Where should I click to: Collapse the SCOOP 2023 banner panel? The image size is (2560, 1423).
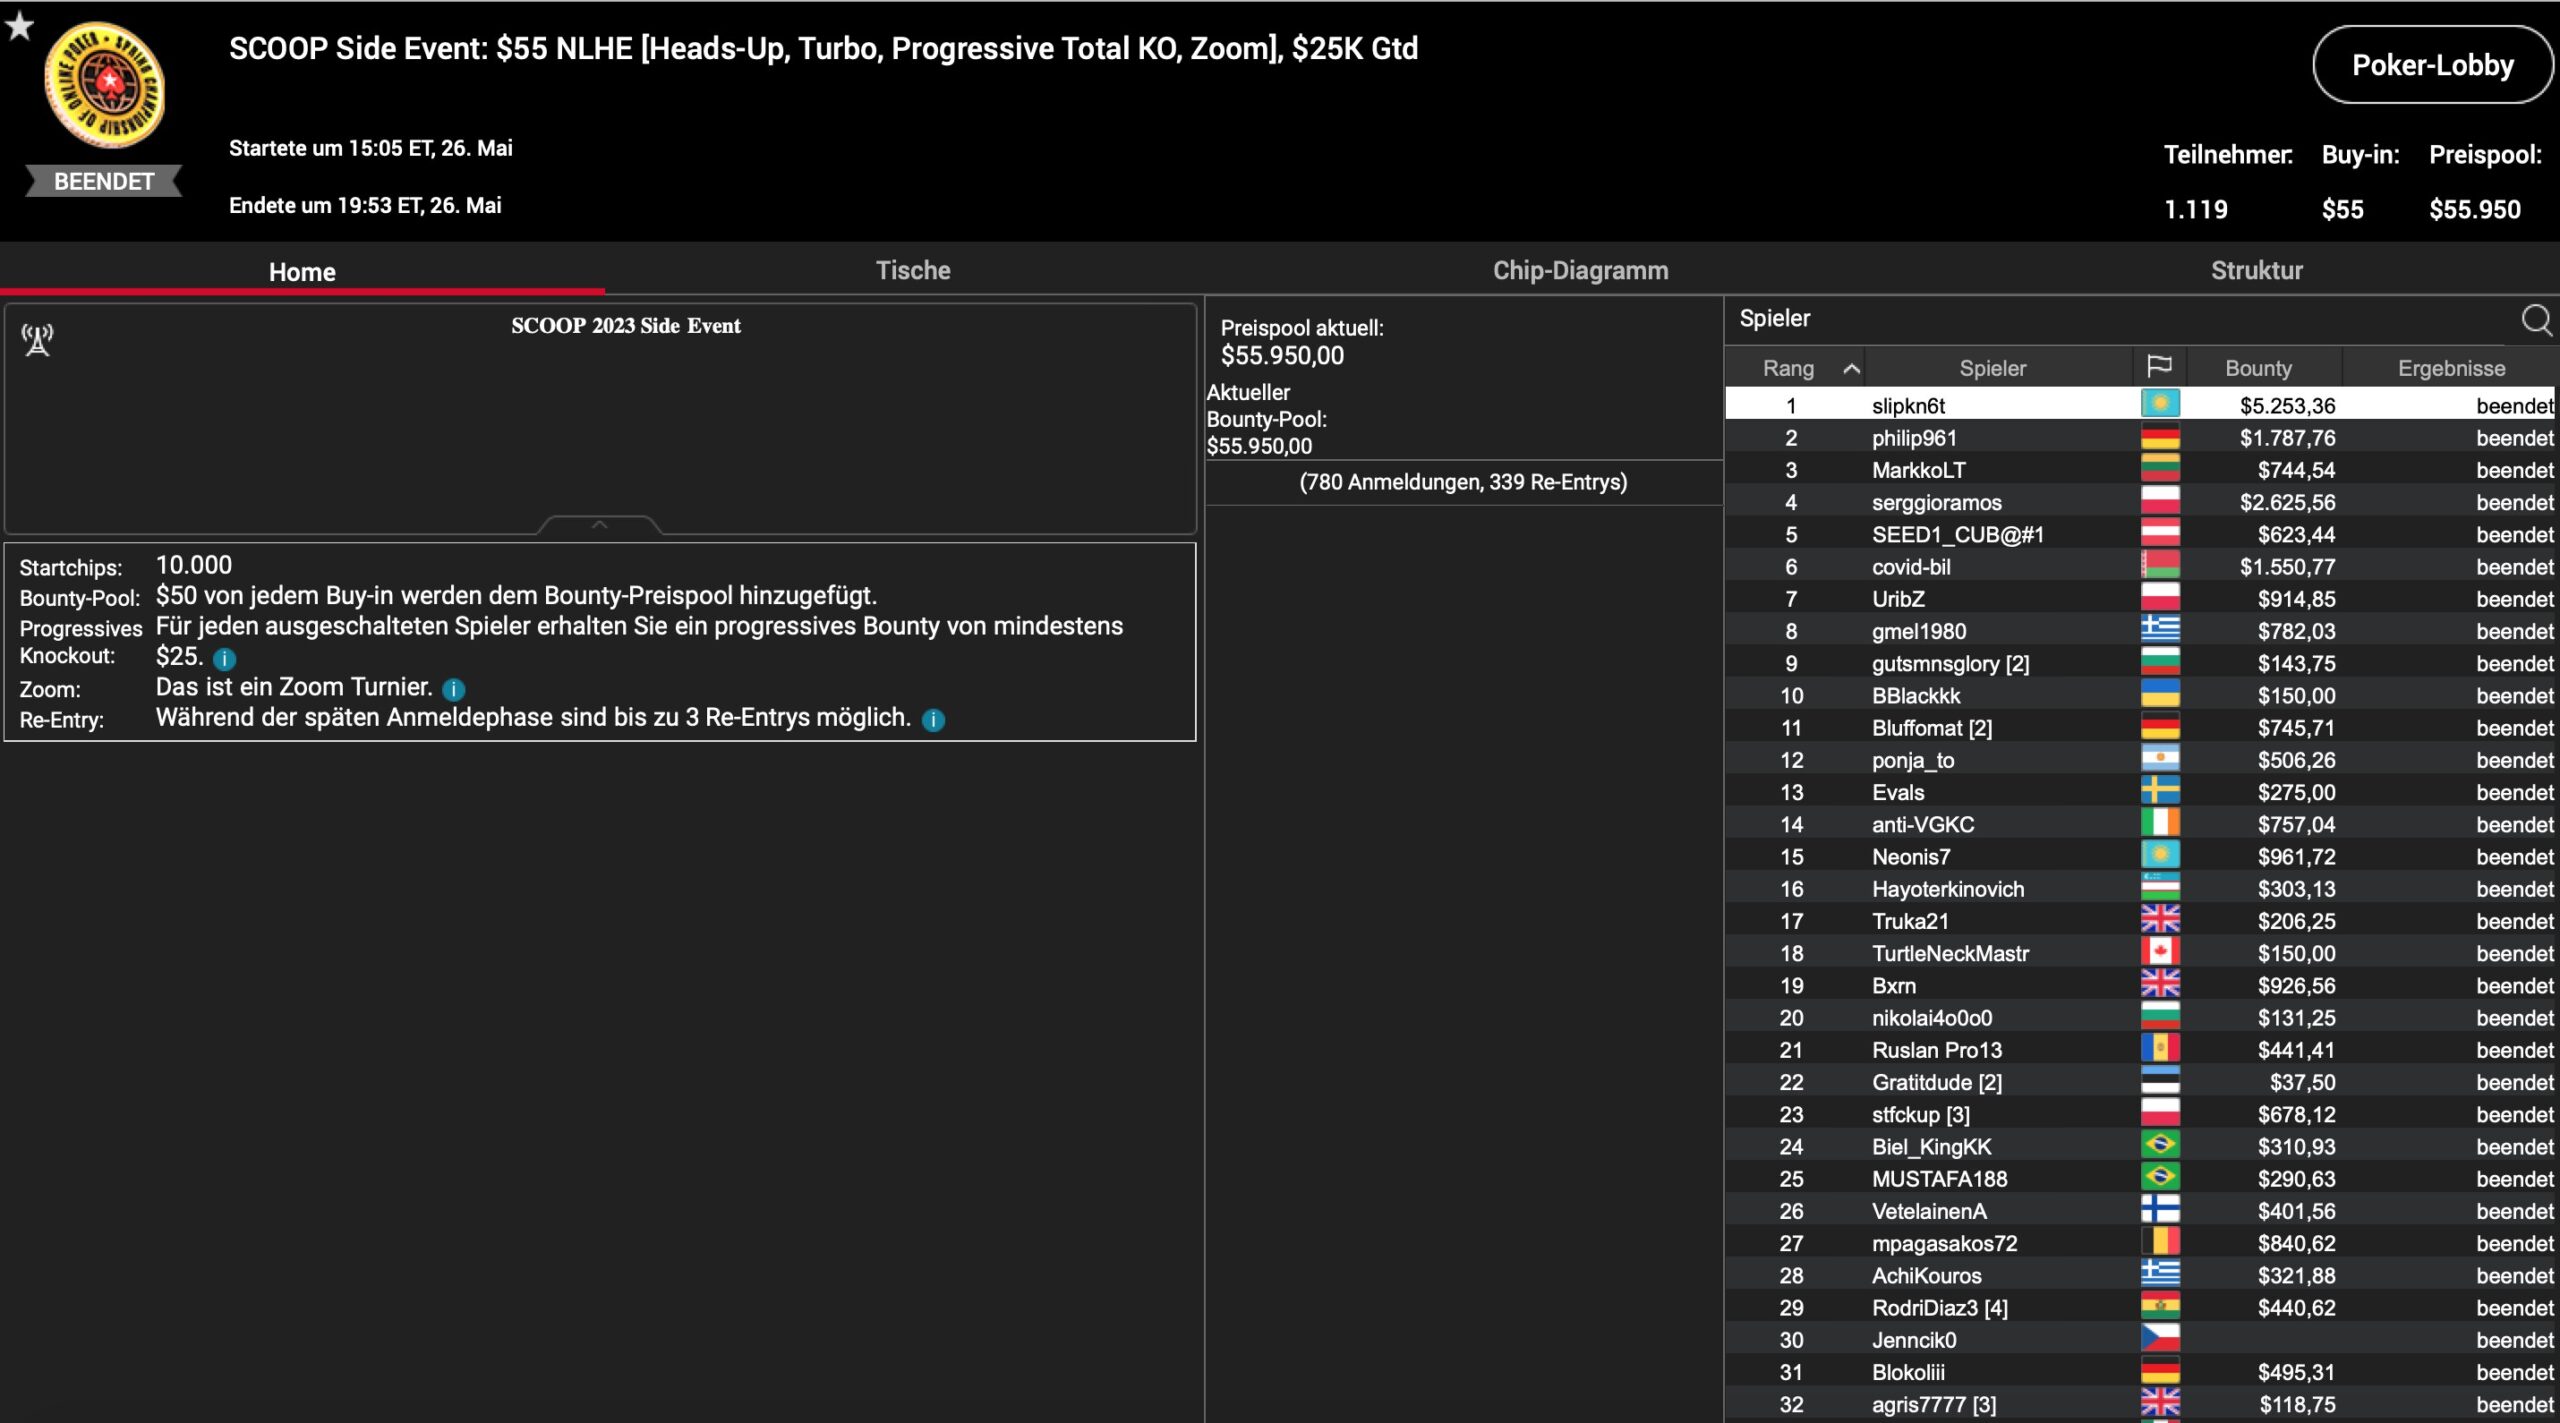pos(599,524)
